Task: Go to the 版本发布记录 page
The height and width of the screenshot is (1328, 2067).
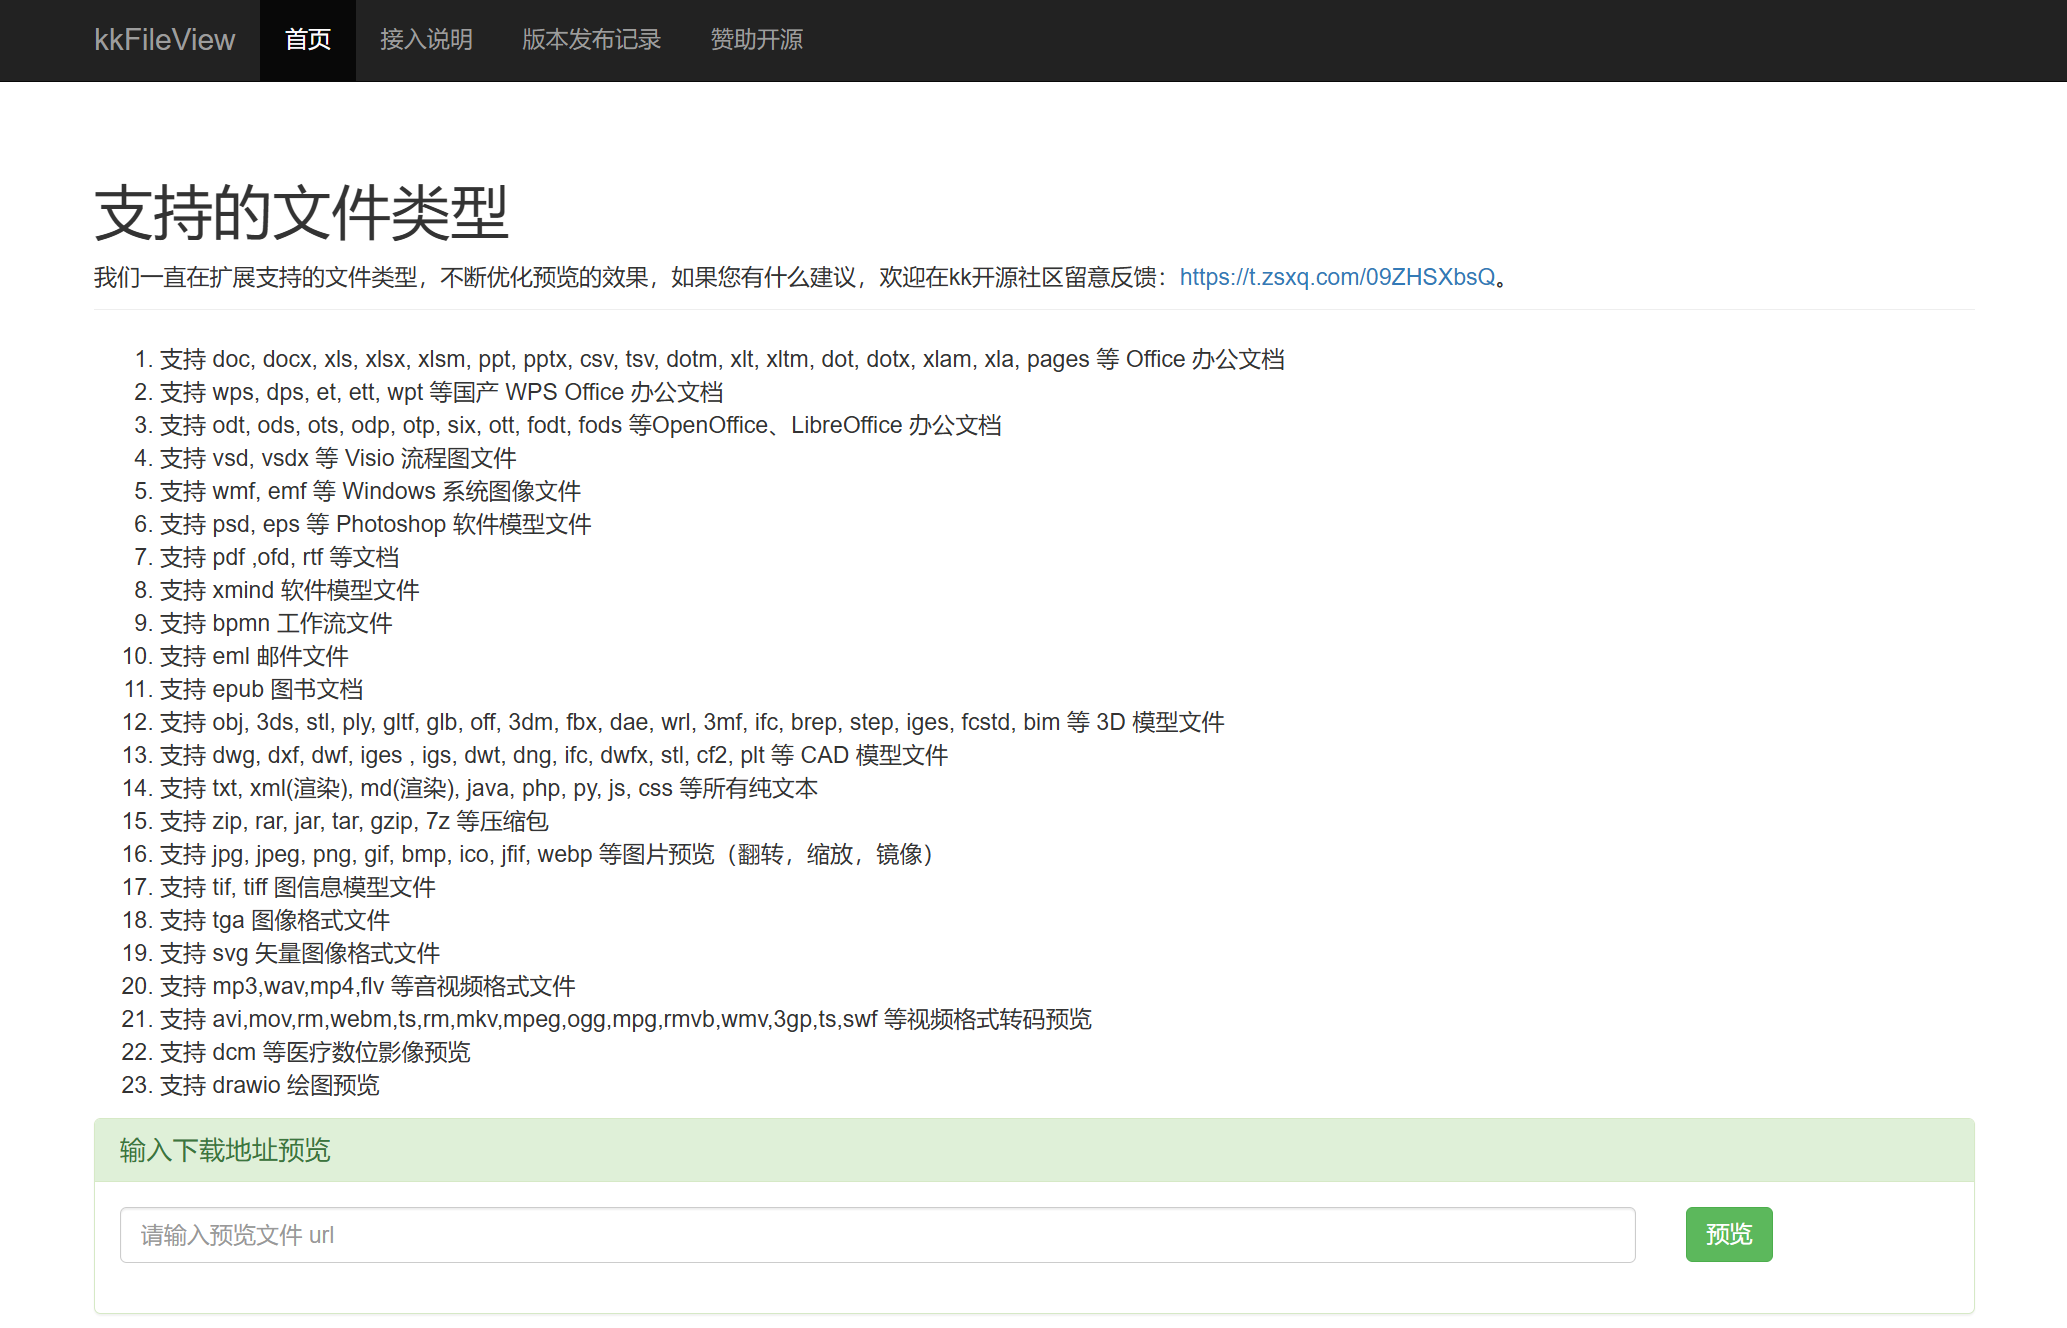Action: (591, 40)
